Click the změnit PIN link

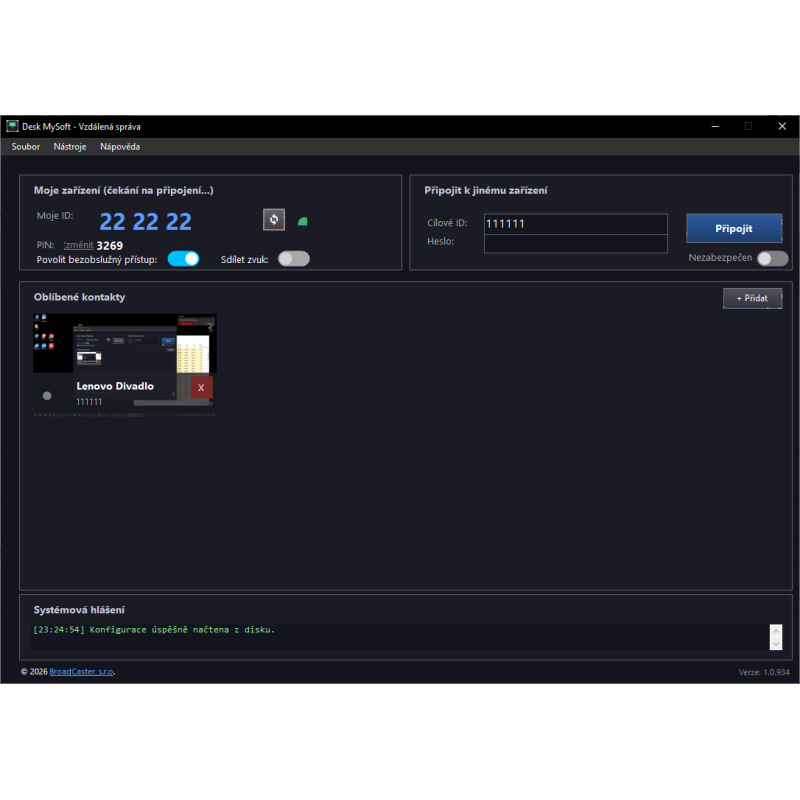tap(79, 245)
